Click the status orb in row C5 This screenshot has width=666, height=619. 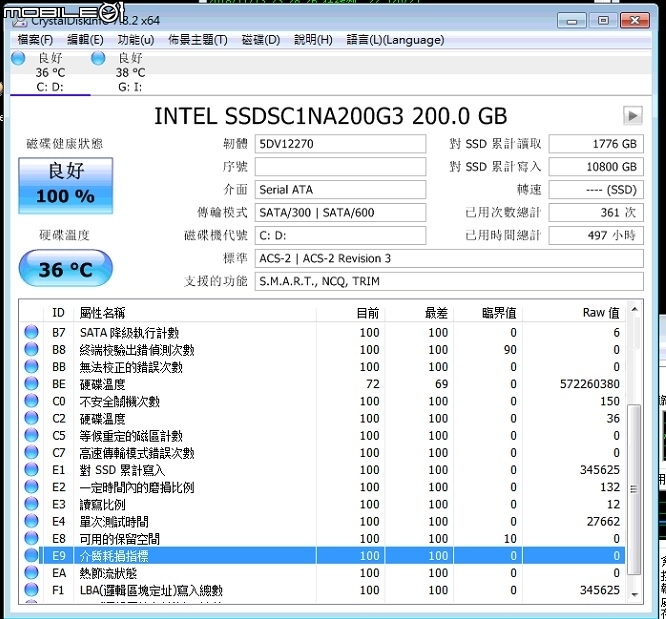click(x=31, y=435)
